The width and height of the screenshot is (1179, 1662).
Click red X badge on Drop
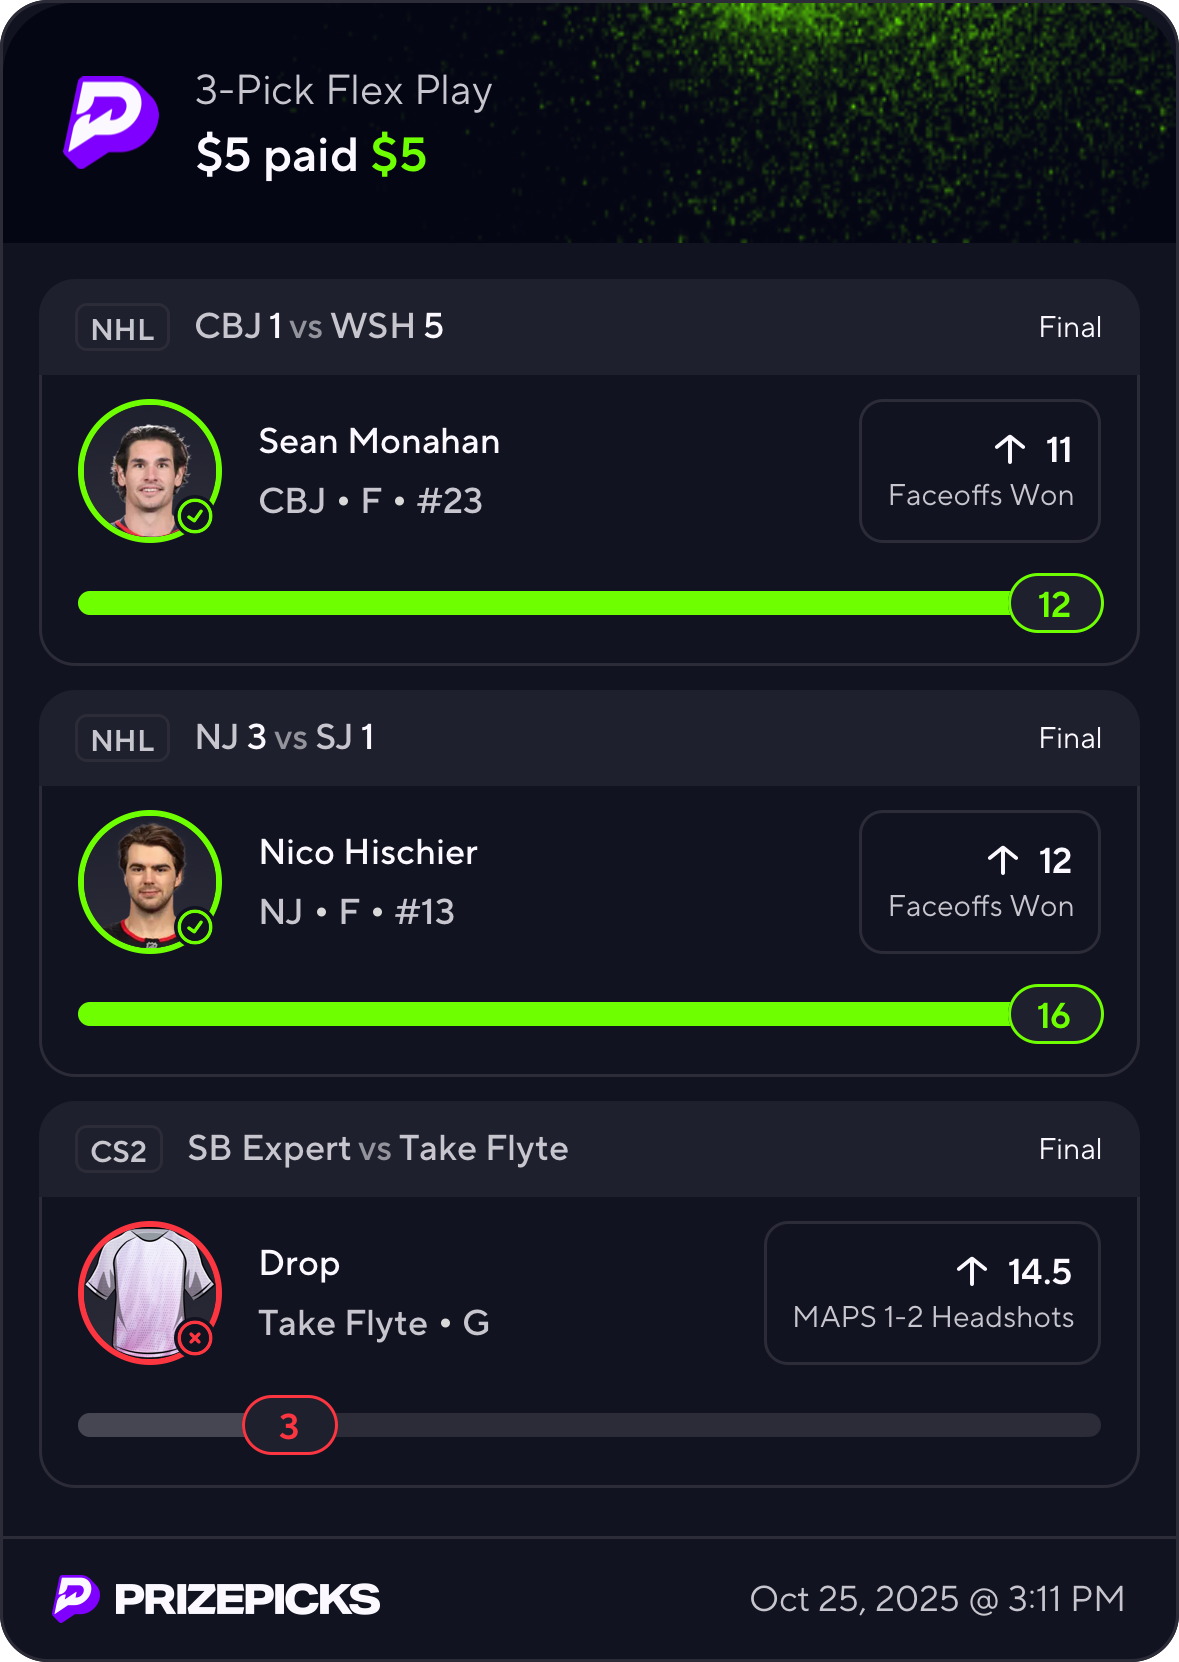(195, 1338)
